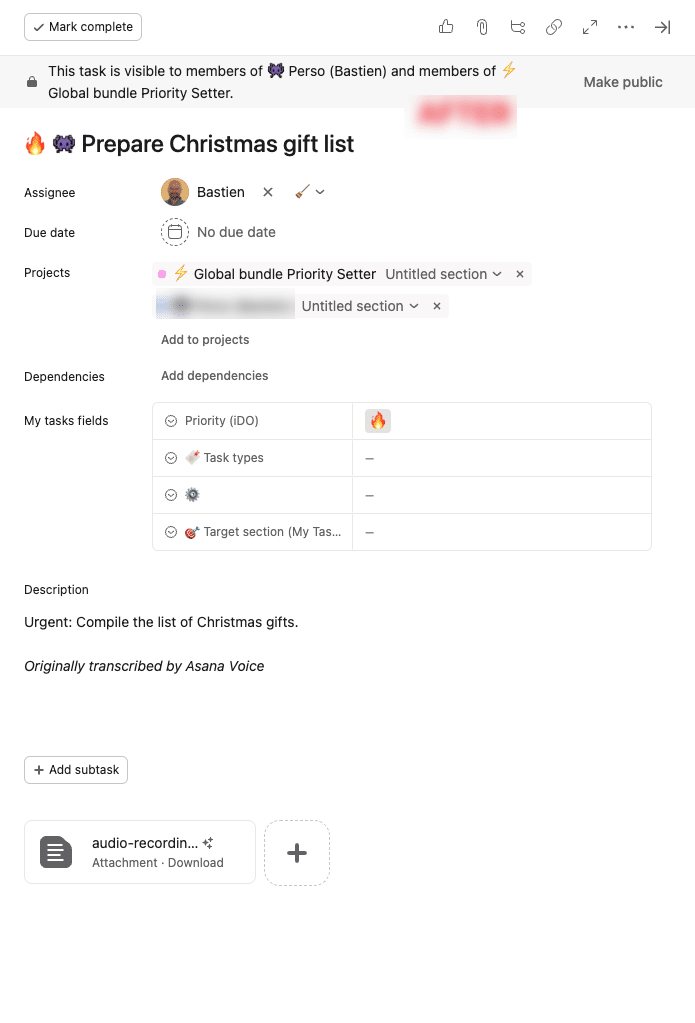Click the paperclip attachment icon
The height and width of the screenshot is (1023, 695).
point(482,27)
